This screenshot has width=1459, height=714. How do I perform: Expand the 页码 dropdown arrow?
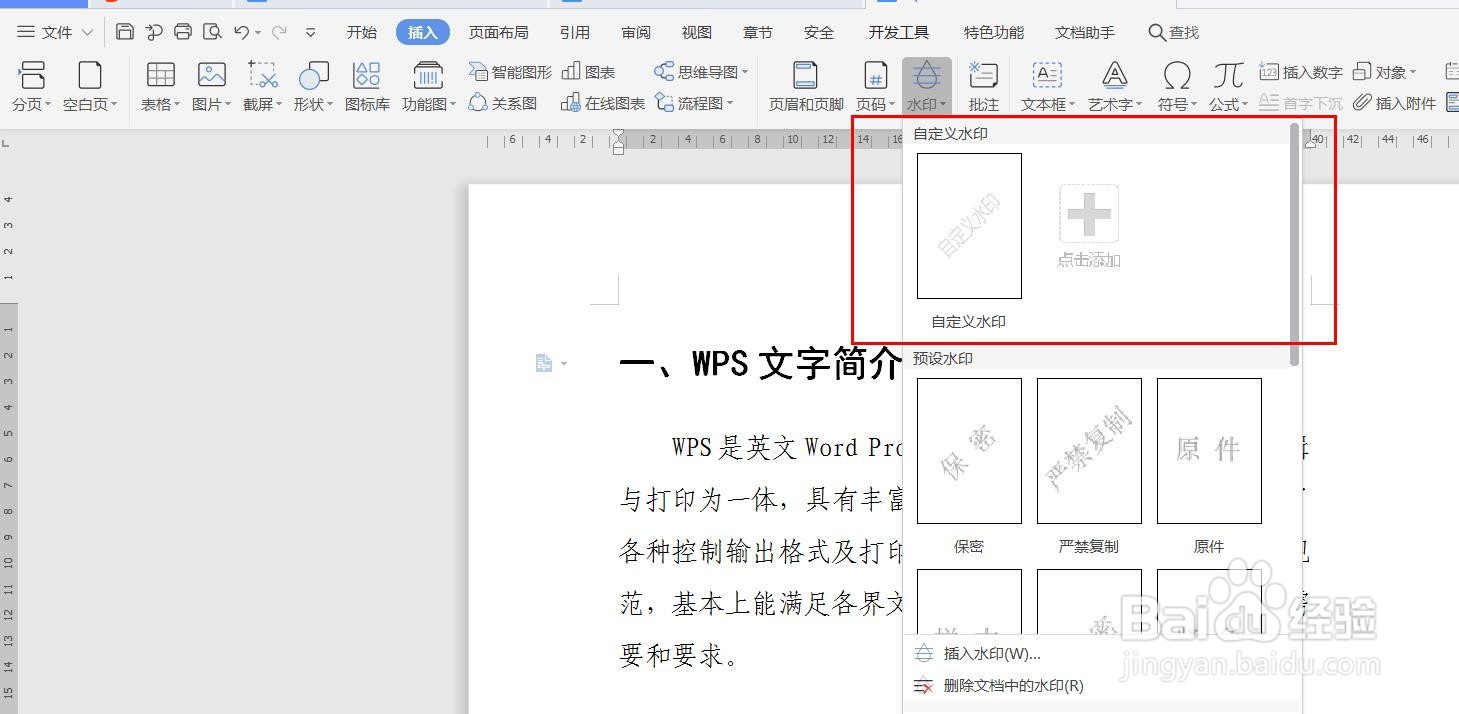point(892,105)
